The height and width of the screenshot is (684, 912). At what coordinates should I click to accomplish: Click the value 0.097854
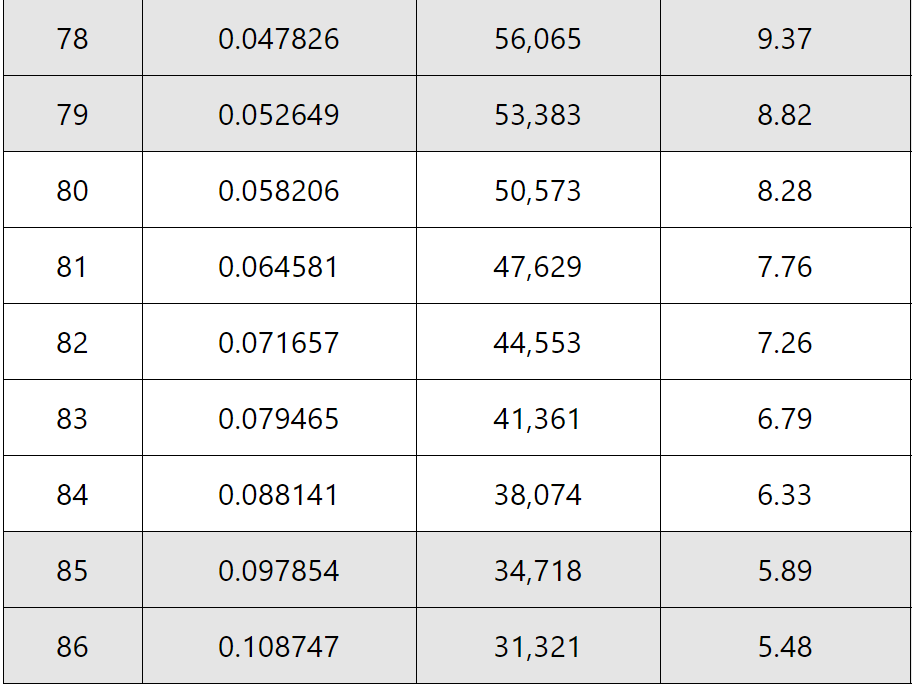(279, 571)
